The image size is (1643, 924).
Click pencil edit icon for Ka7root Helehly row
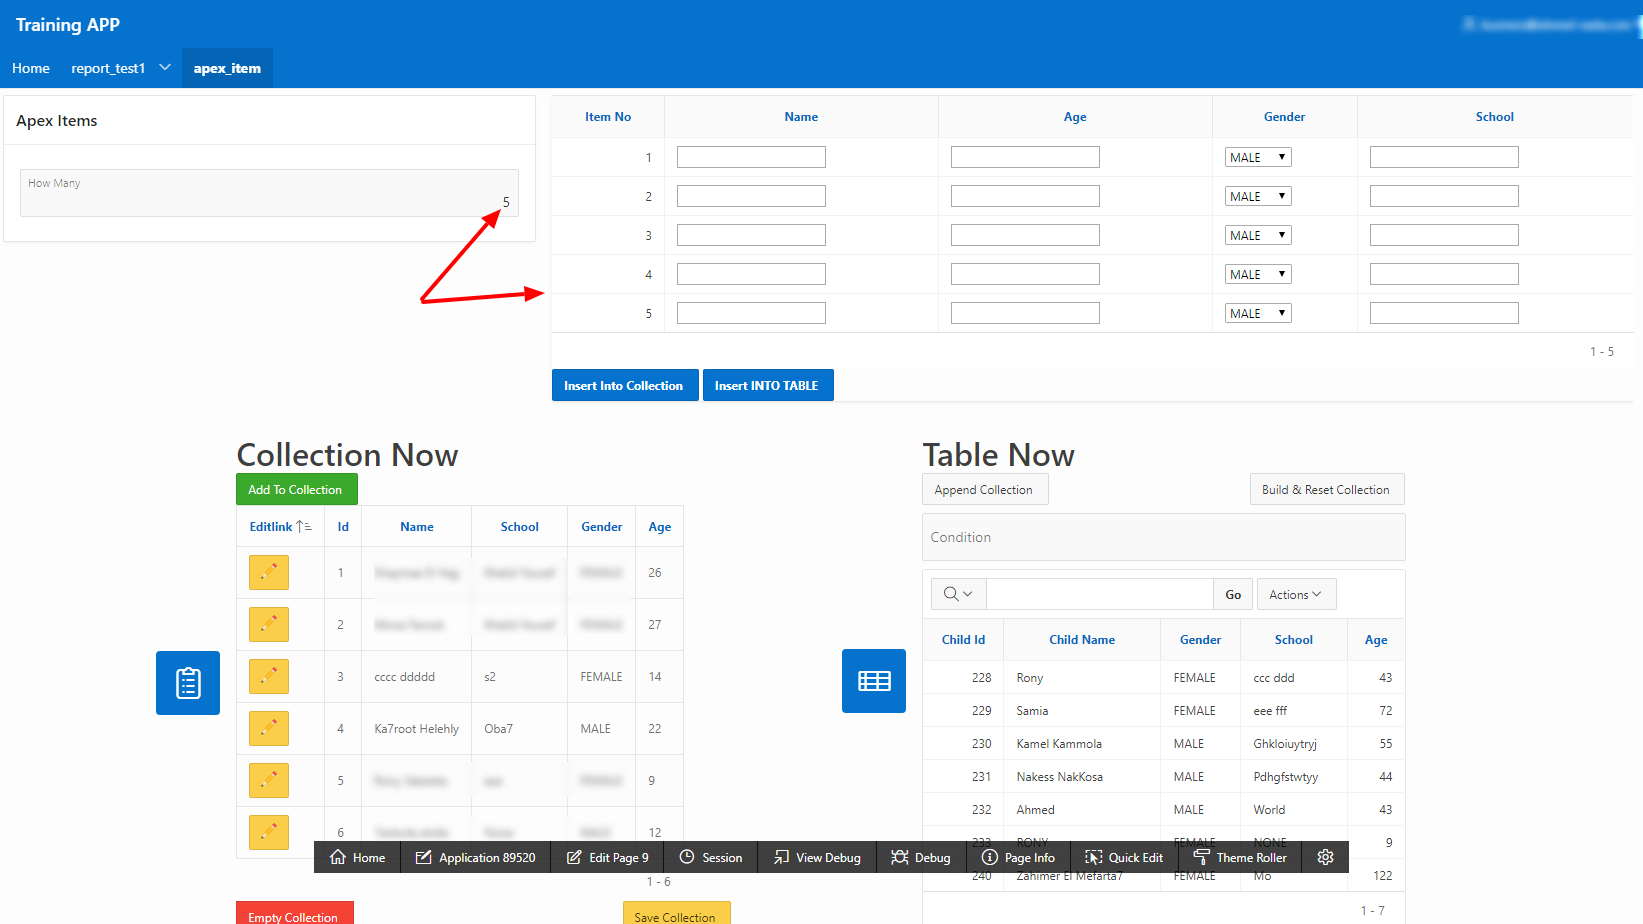point(269,729)
